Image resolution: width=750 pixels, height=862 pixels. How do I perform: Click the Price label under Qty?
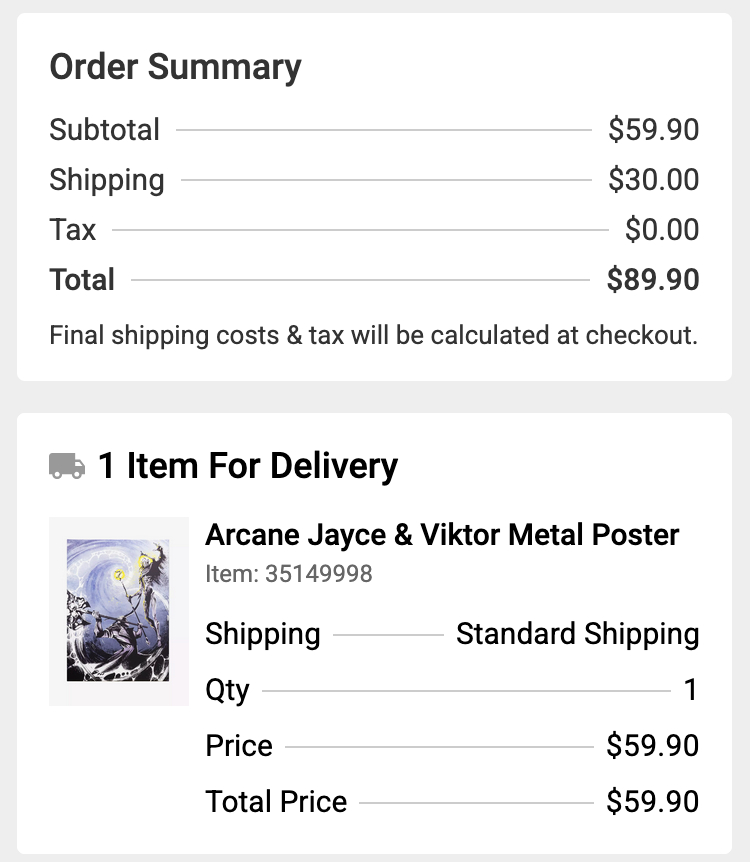point(238,746)
